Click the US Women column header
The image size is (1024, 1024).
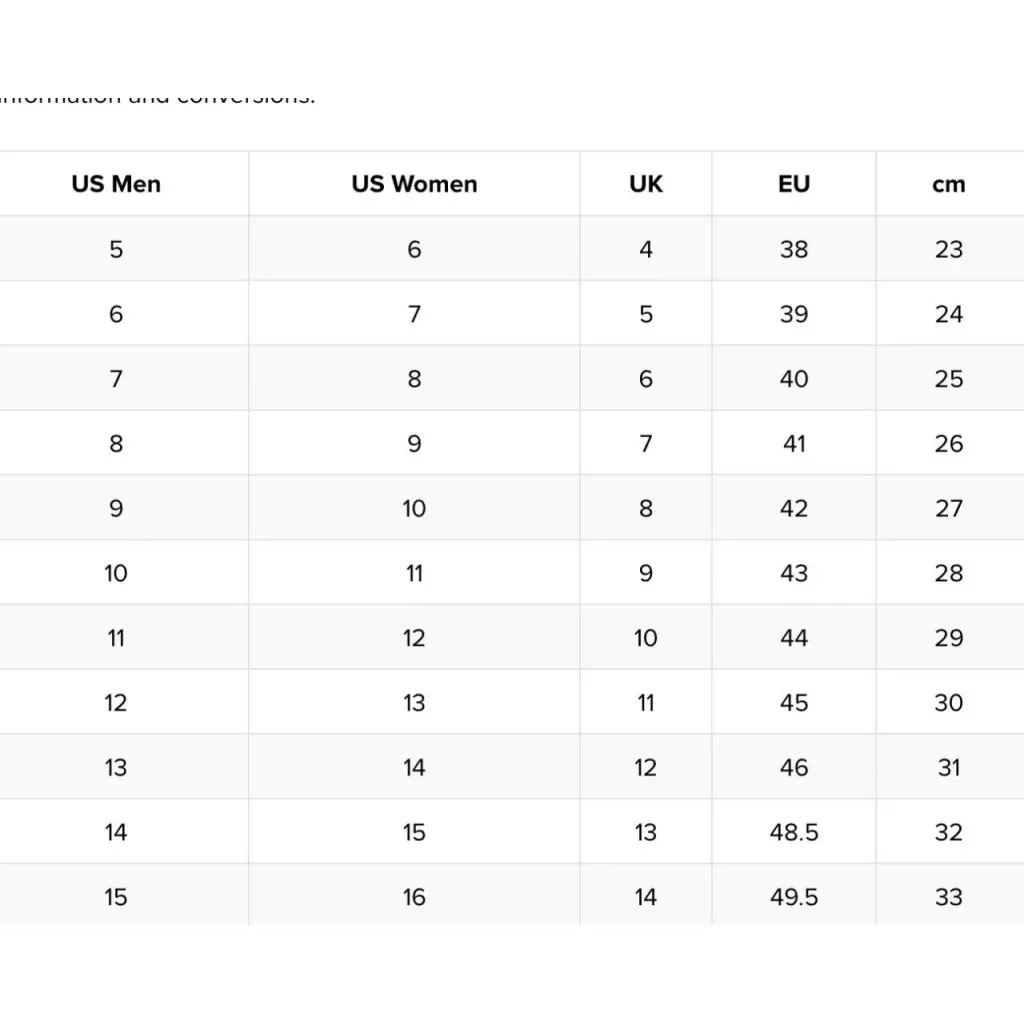414,184
